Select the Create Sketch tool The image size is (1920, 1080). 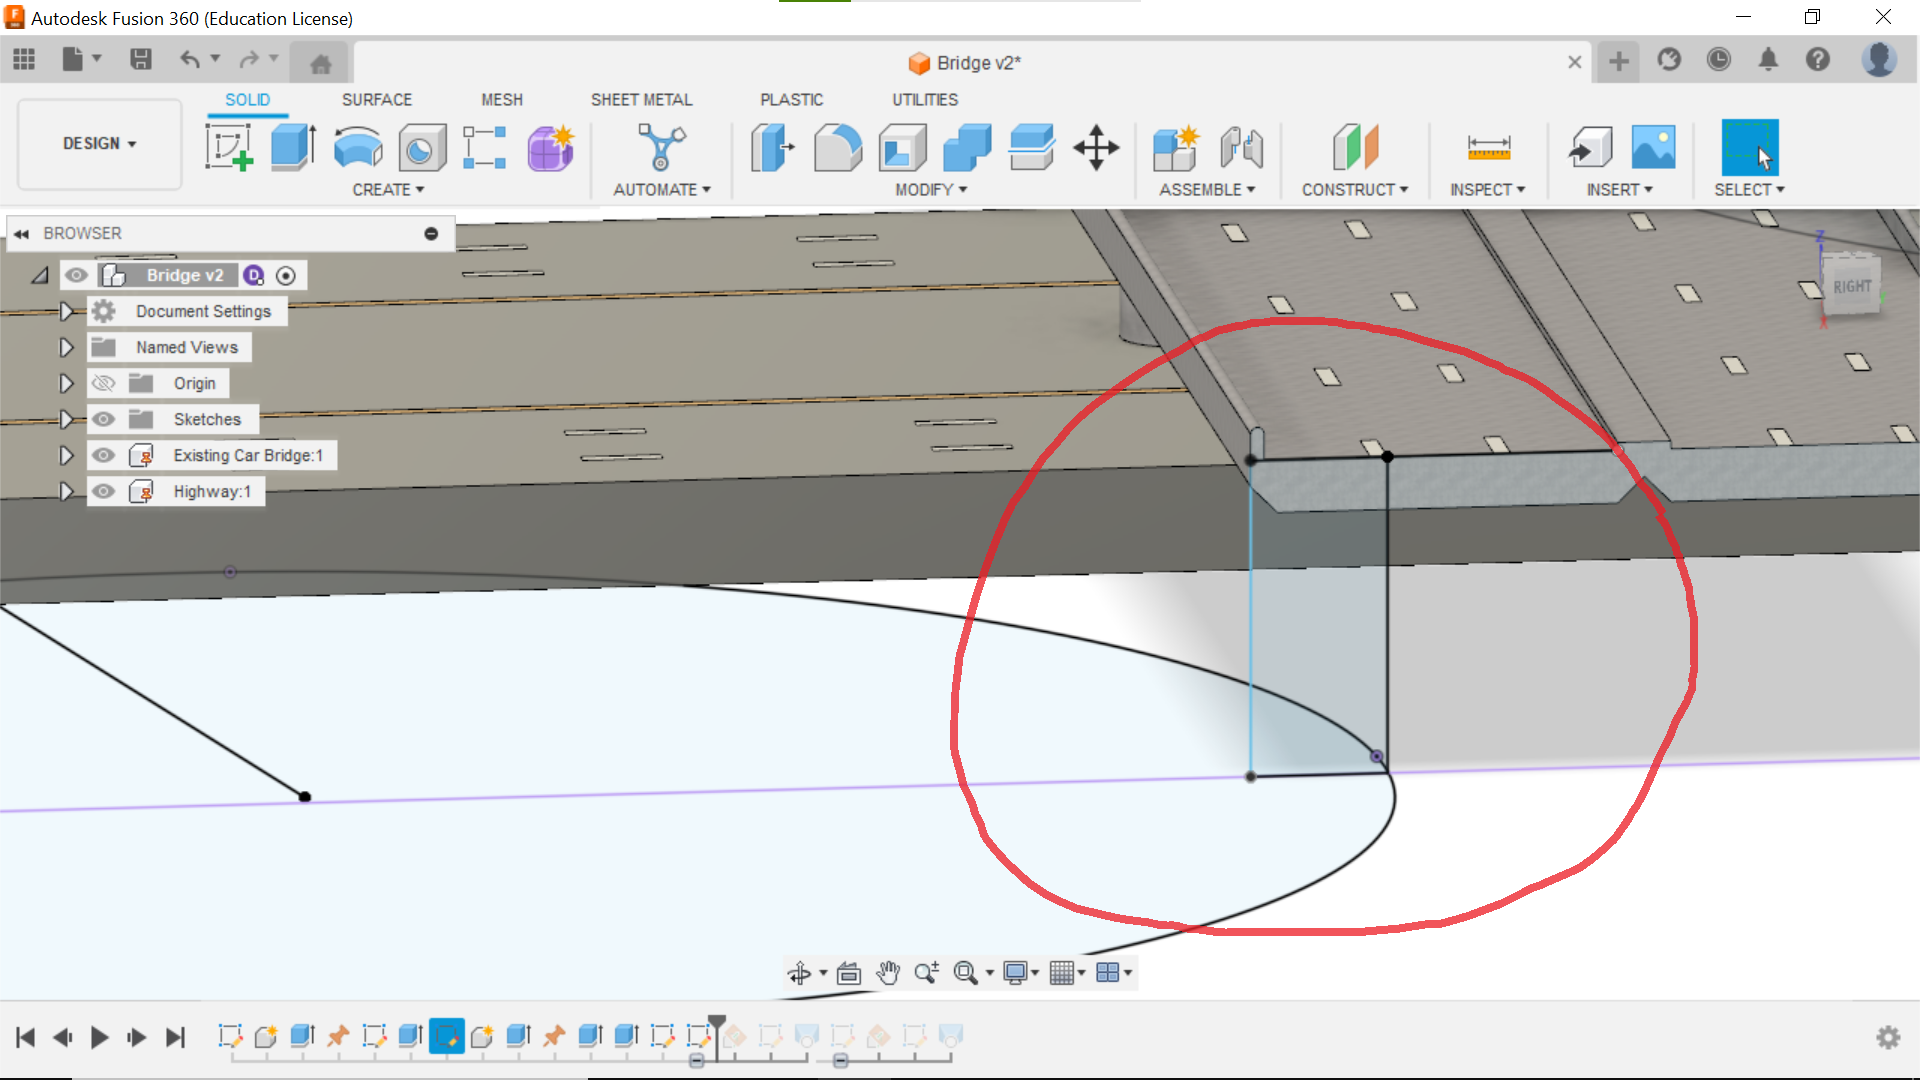[x=229, y=148]
